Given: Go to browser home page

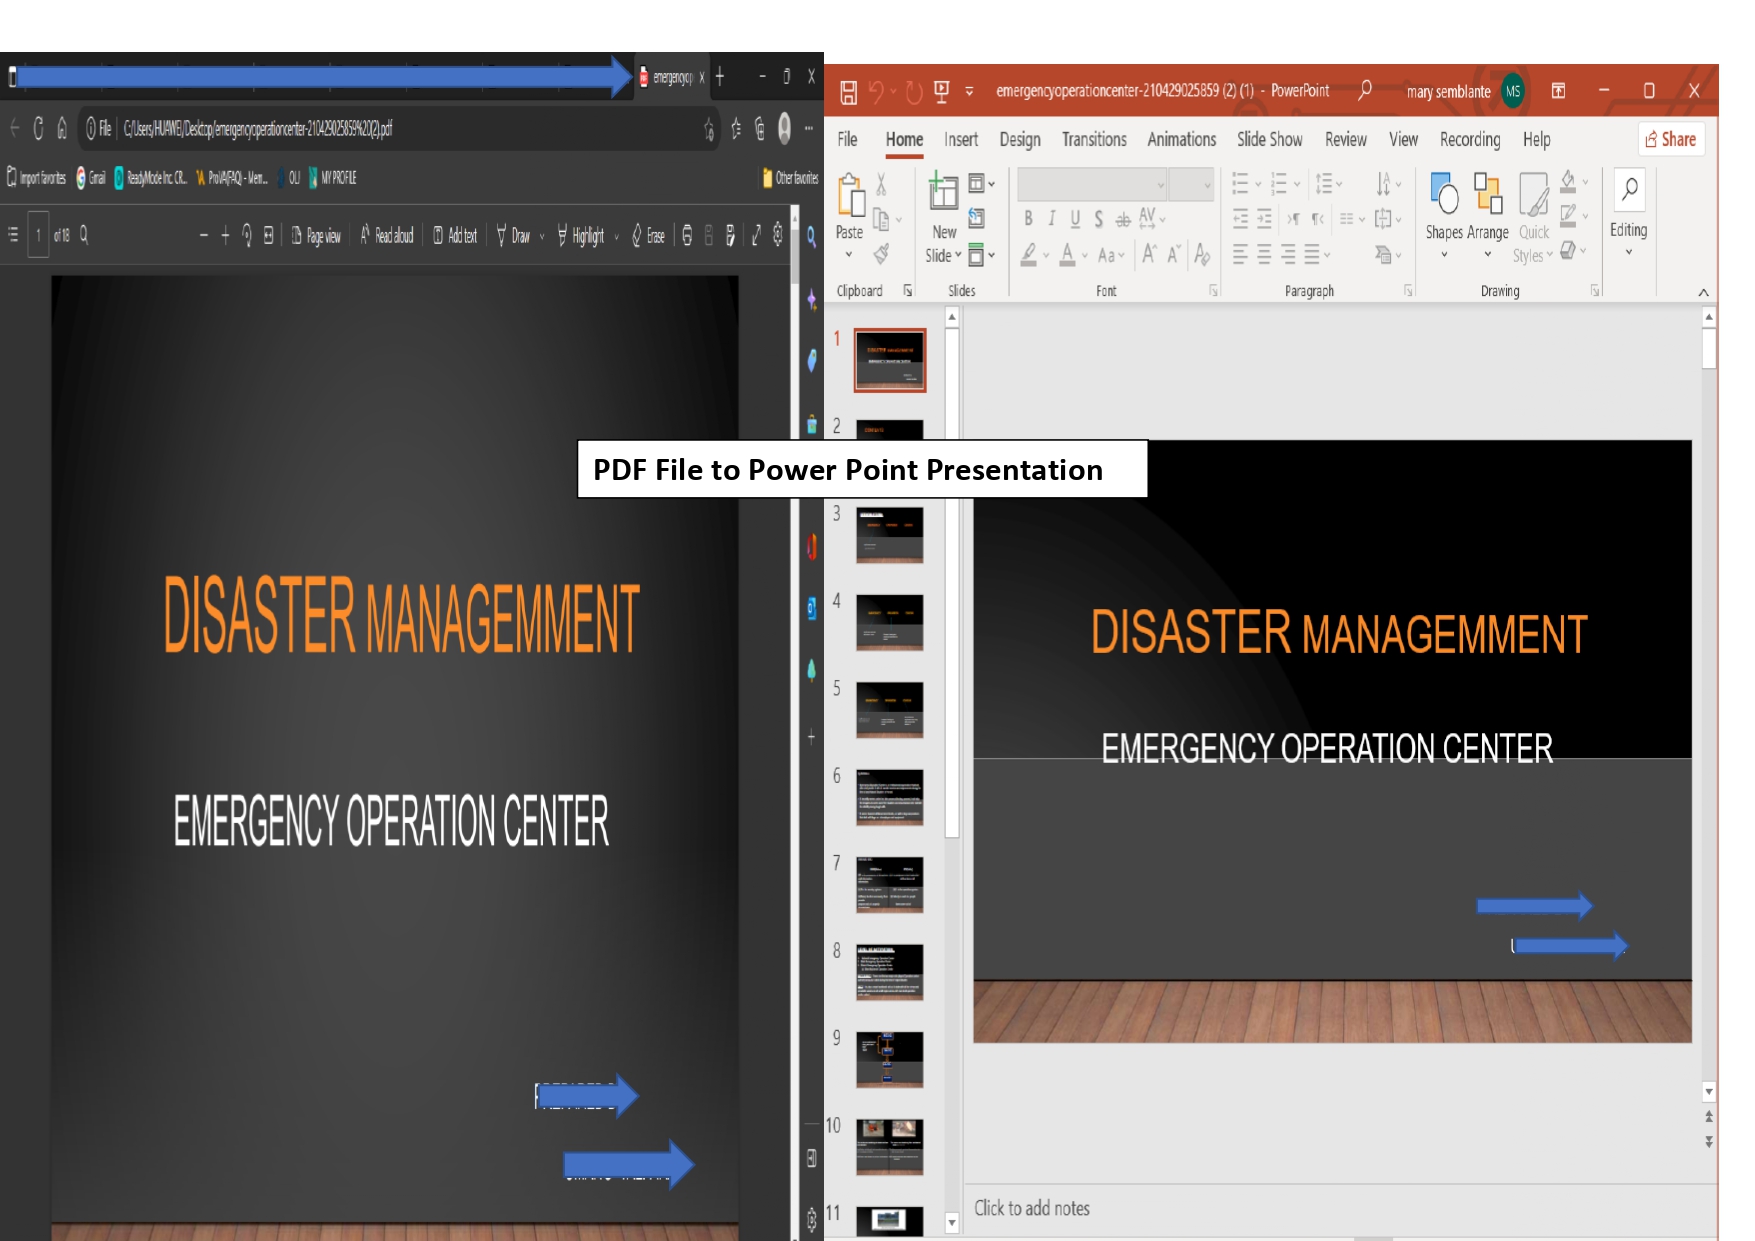Looking at the screenshot, I should (x=62, y=128).
